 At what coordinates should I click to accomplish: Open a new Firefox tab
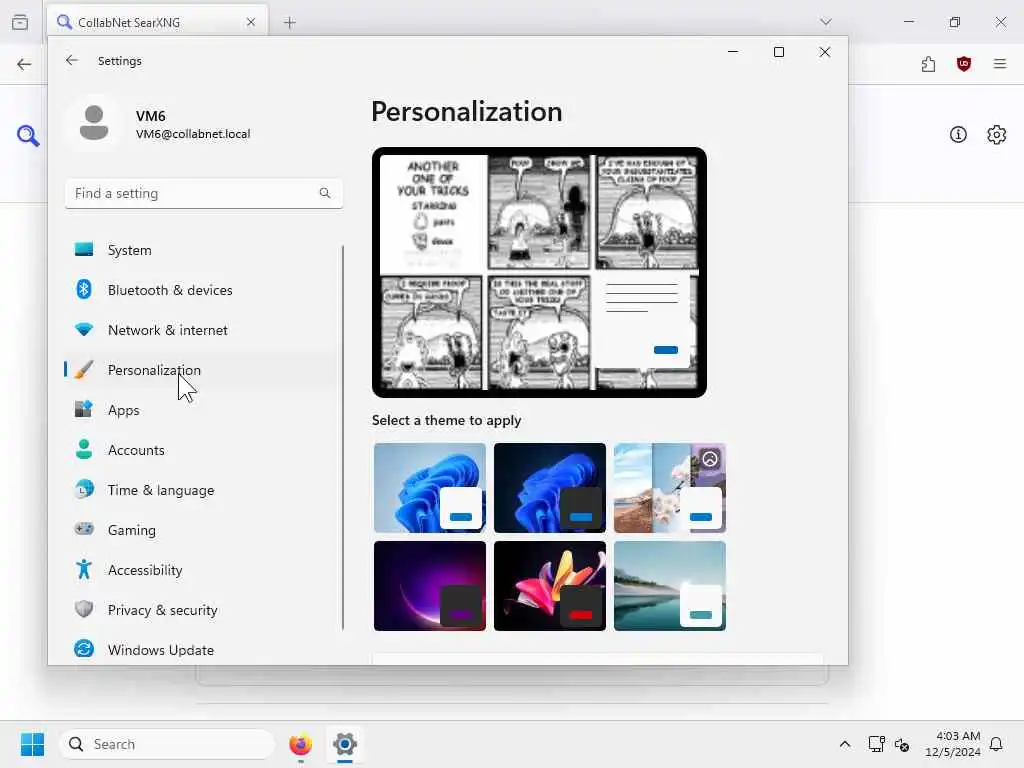290,23
